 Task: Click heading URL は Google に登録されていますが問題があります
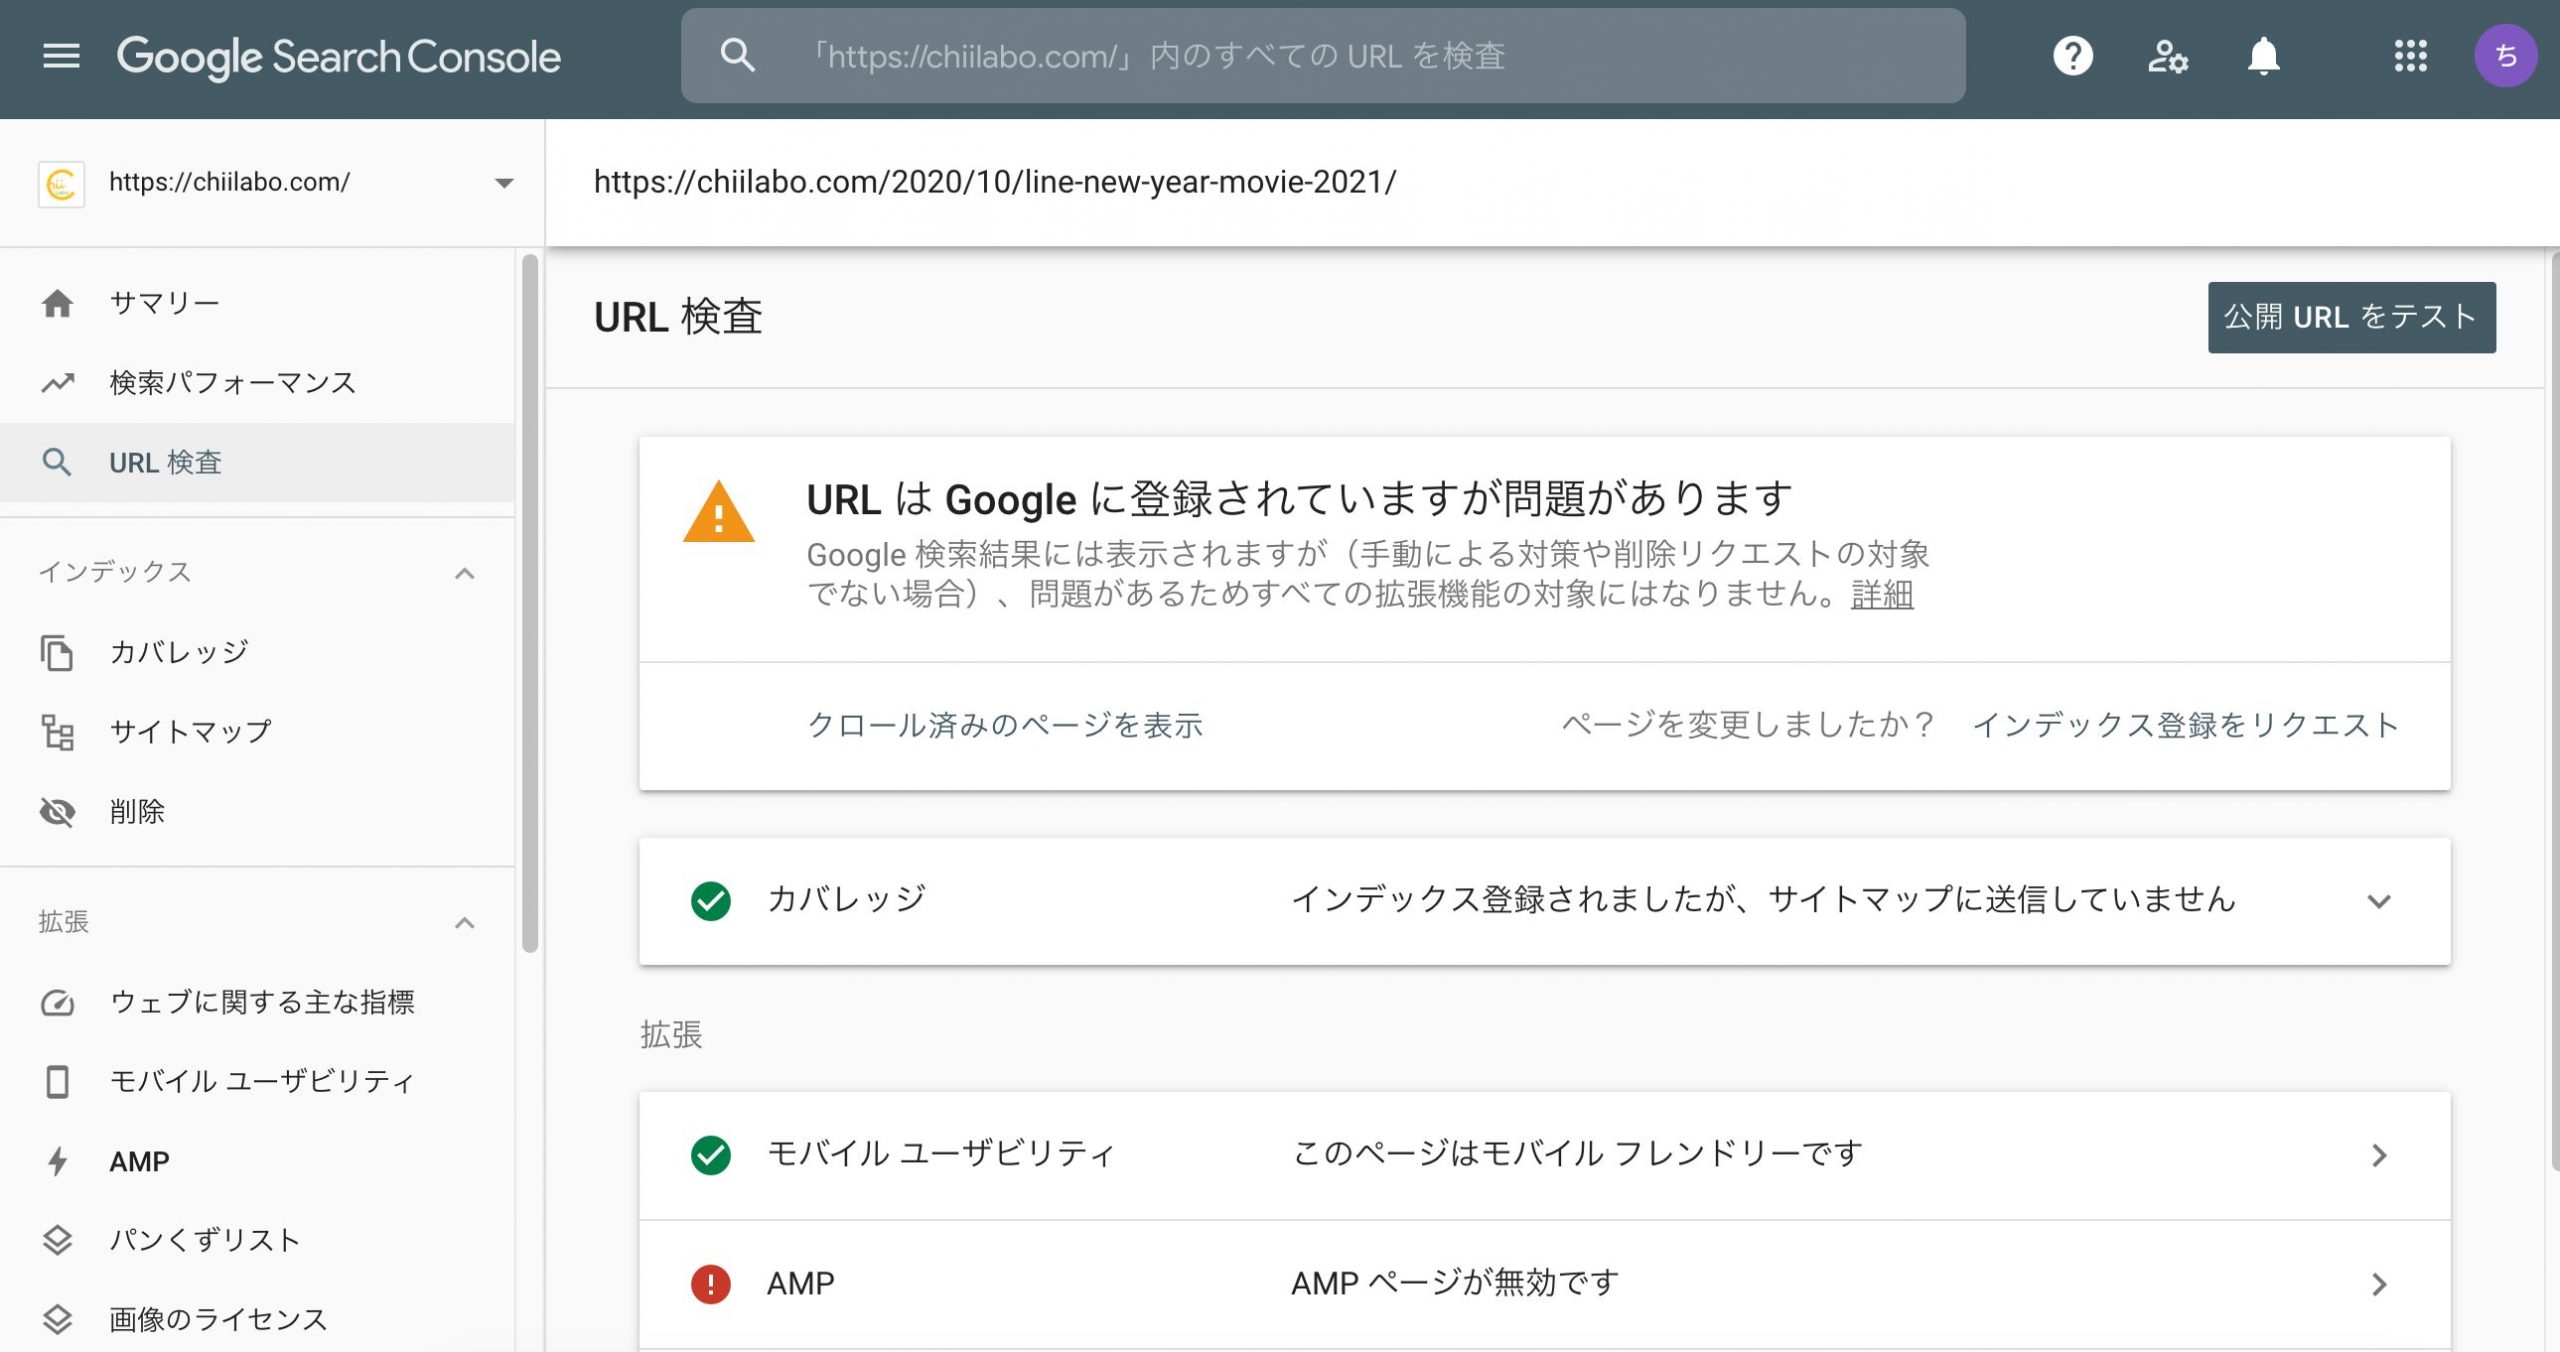pos(1299,499)
